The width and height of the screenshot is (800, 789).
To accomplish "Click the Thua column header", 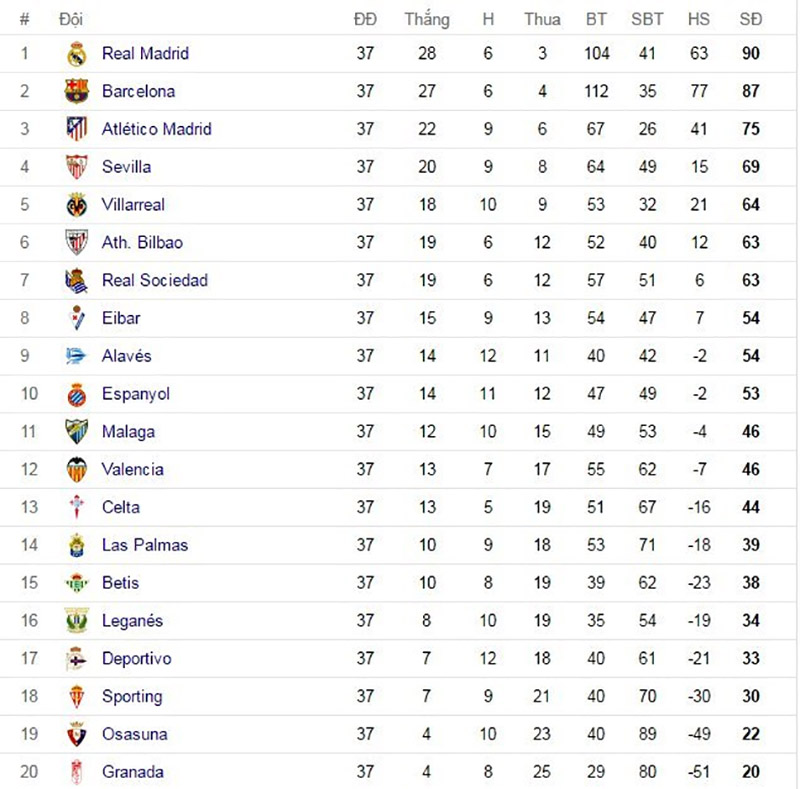I will point(542,19).
